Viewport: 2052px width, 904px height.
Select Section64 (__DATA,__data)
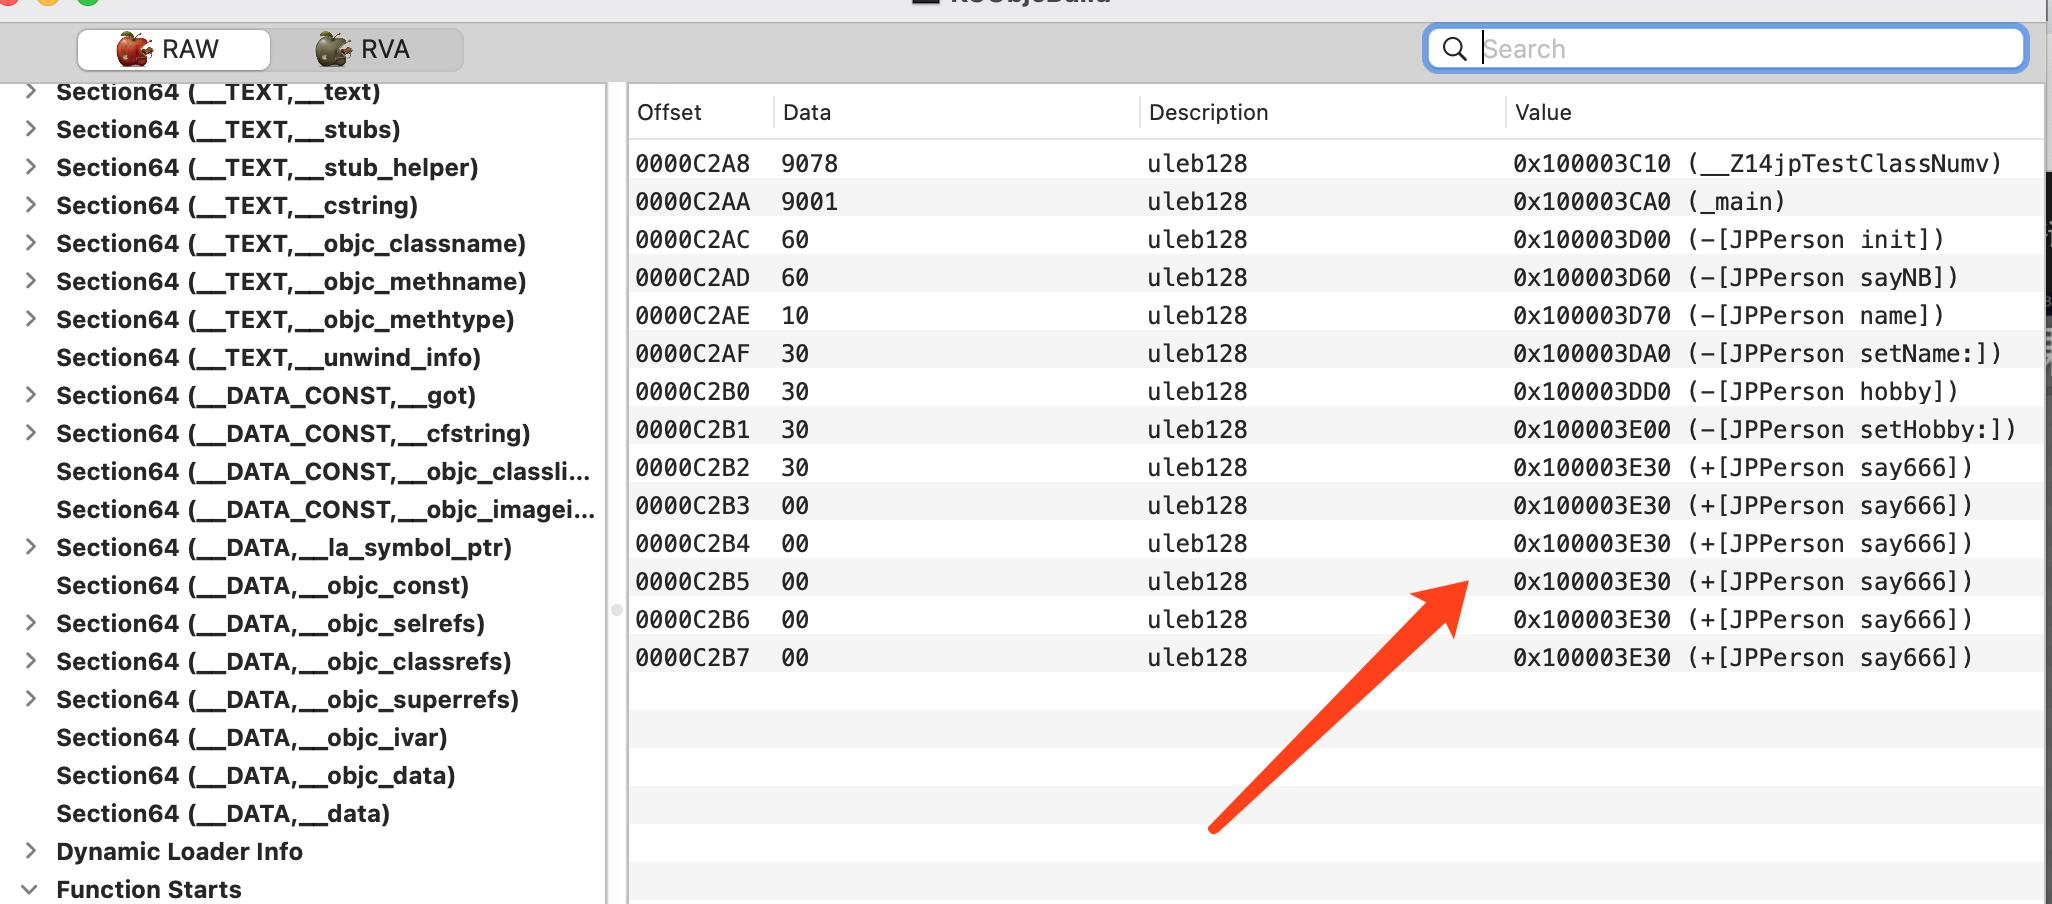click(223, 813)
